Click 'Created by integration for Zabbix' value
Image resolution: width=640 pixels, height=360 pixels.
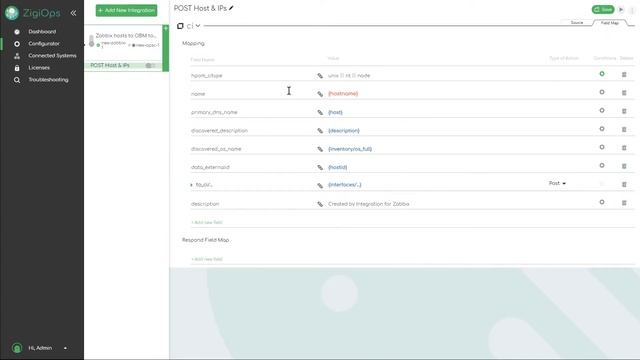click(x=369, y=204)
